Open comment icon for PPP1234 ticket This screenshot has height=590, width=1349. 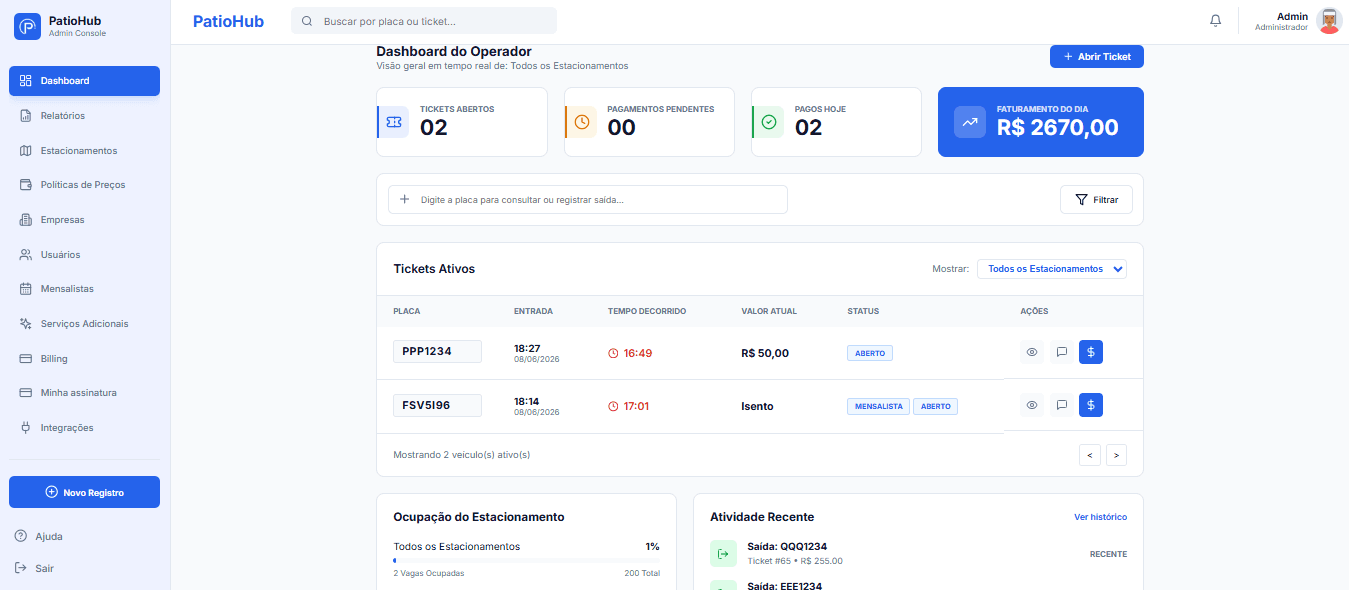coord(1062,352)
